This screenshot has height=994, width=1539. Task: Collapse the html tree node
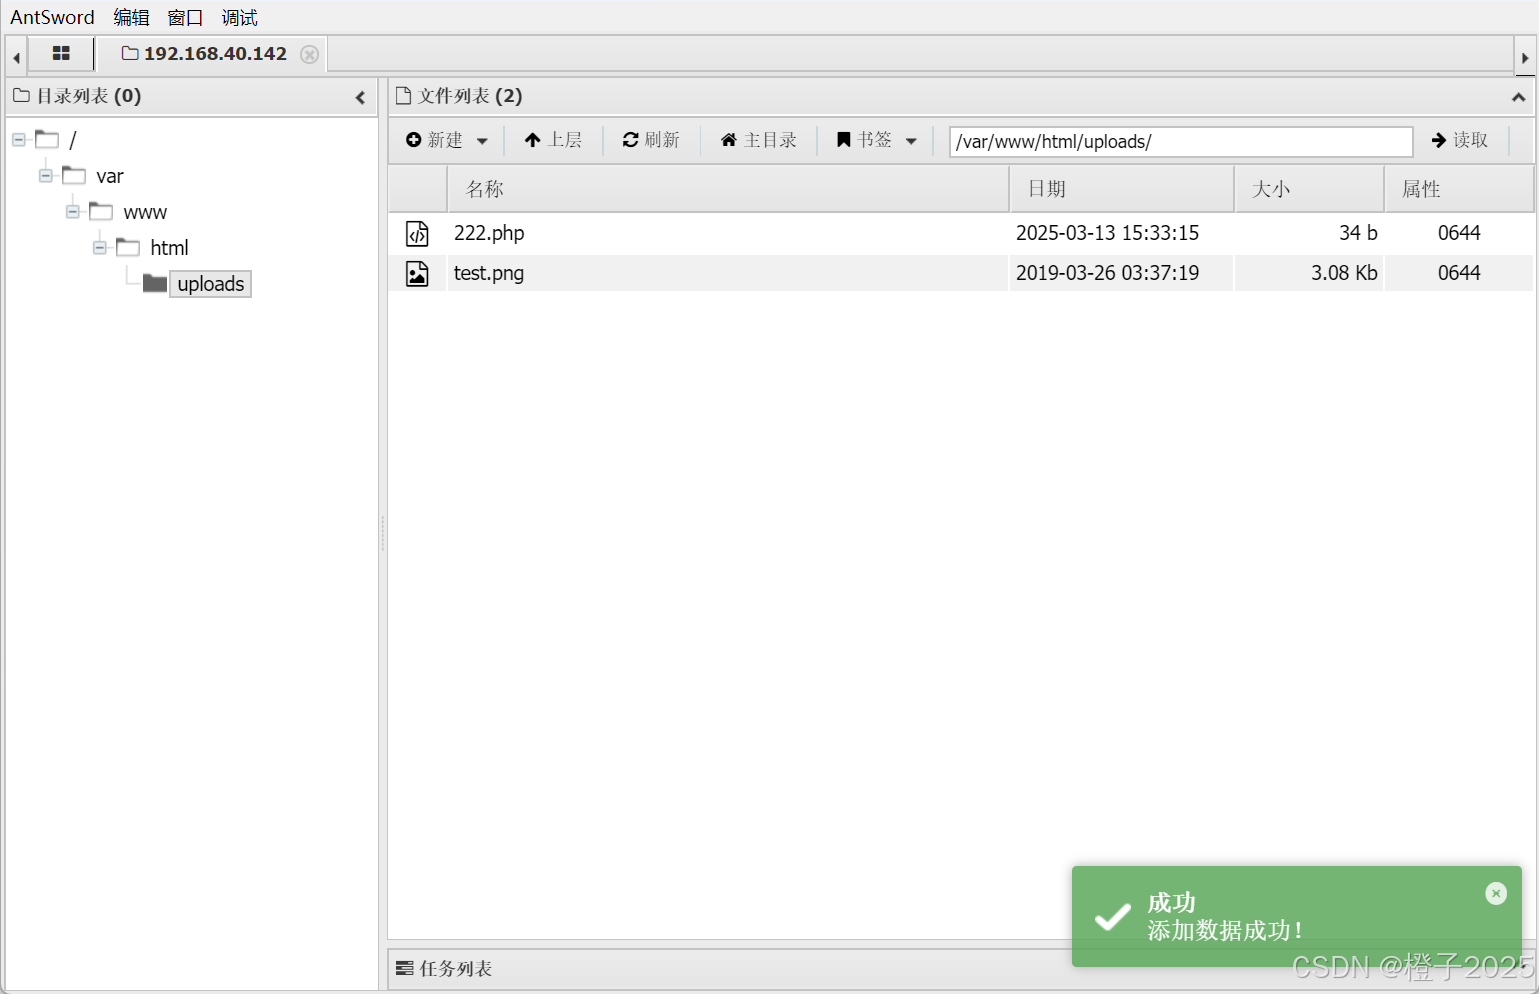coord(100,247)
